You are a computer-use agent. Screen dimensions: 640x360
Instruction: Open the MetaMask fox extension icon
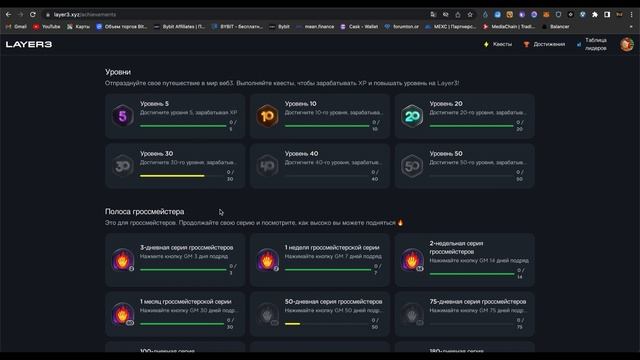[546, 14]
